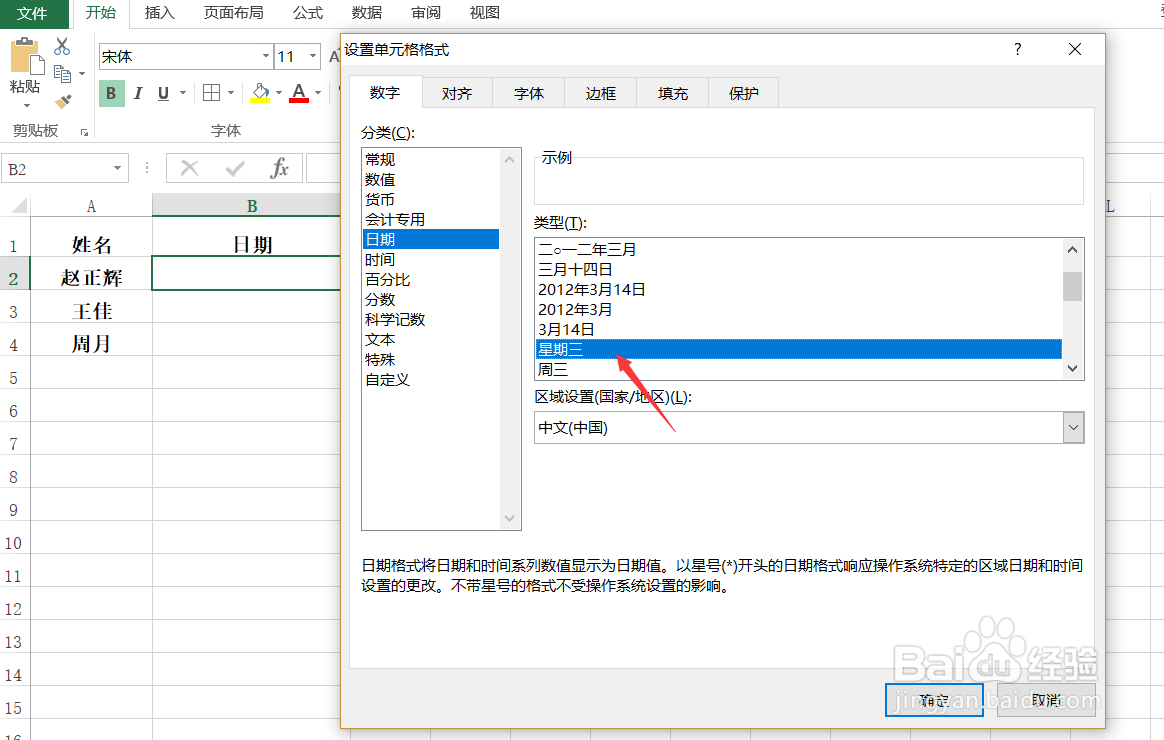Select 特殊 in the category list

431,360
